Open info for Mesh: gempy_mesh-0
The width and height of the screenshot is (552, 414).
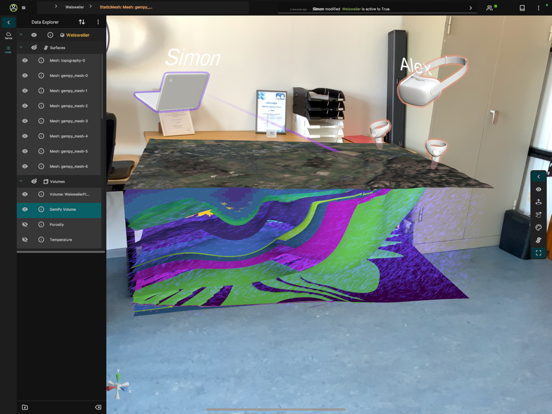[41, 76]
